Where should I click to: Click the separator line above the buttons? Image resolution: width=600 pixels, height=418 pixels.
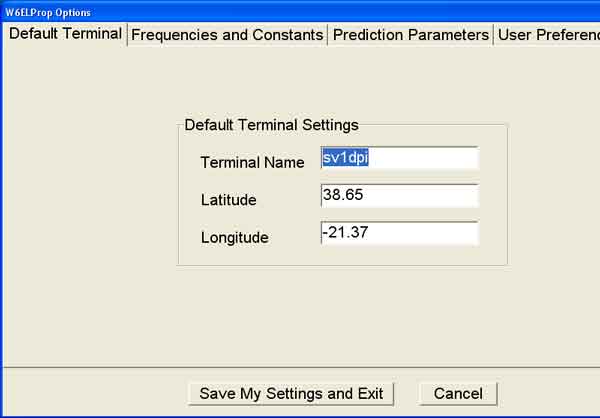pyautogui.click(x=300, y=367)
